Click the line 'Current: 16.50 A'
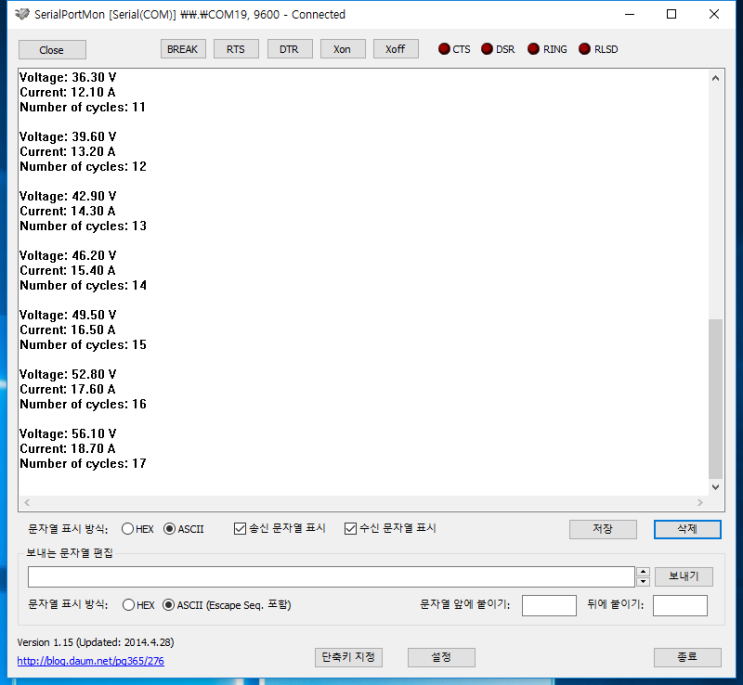 [x=67, y=330]
